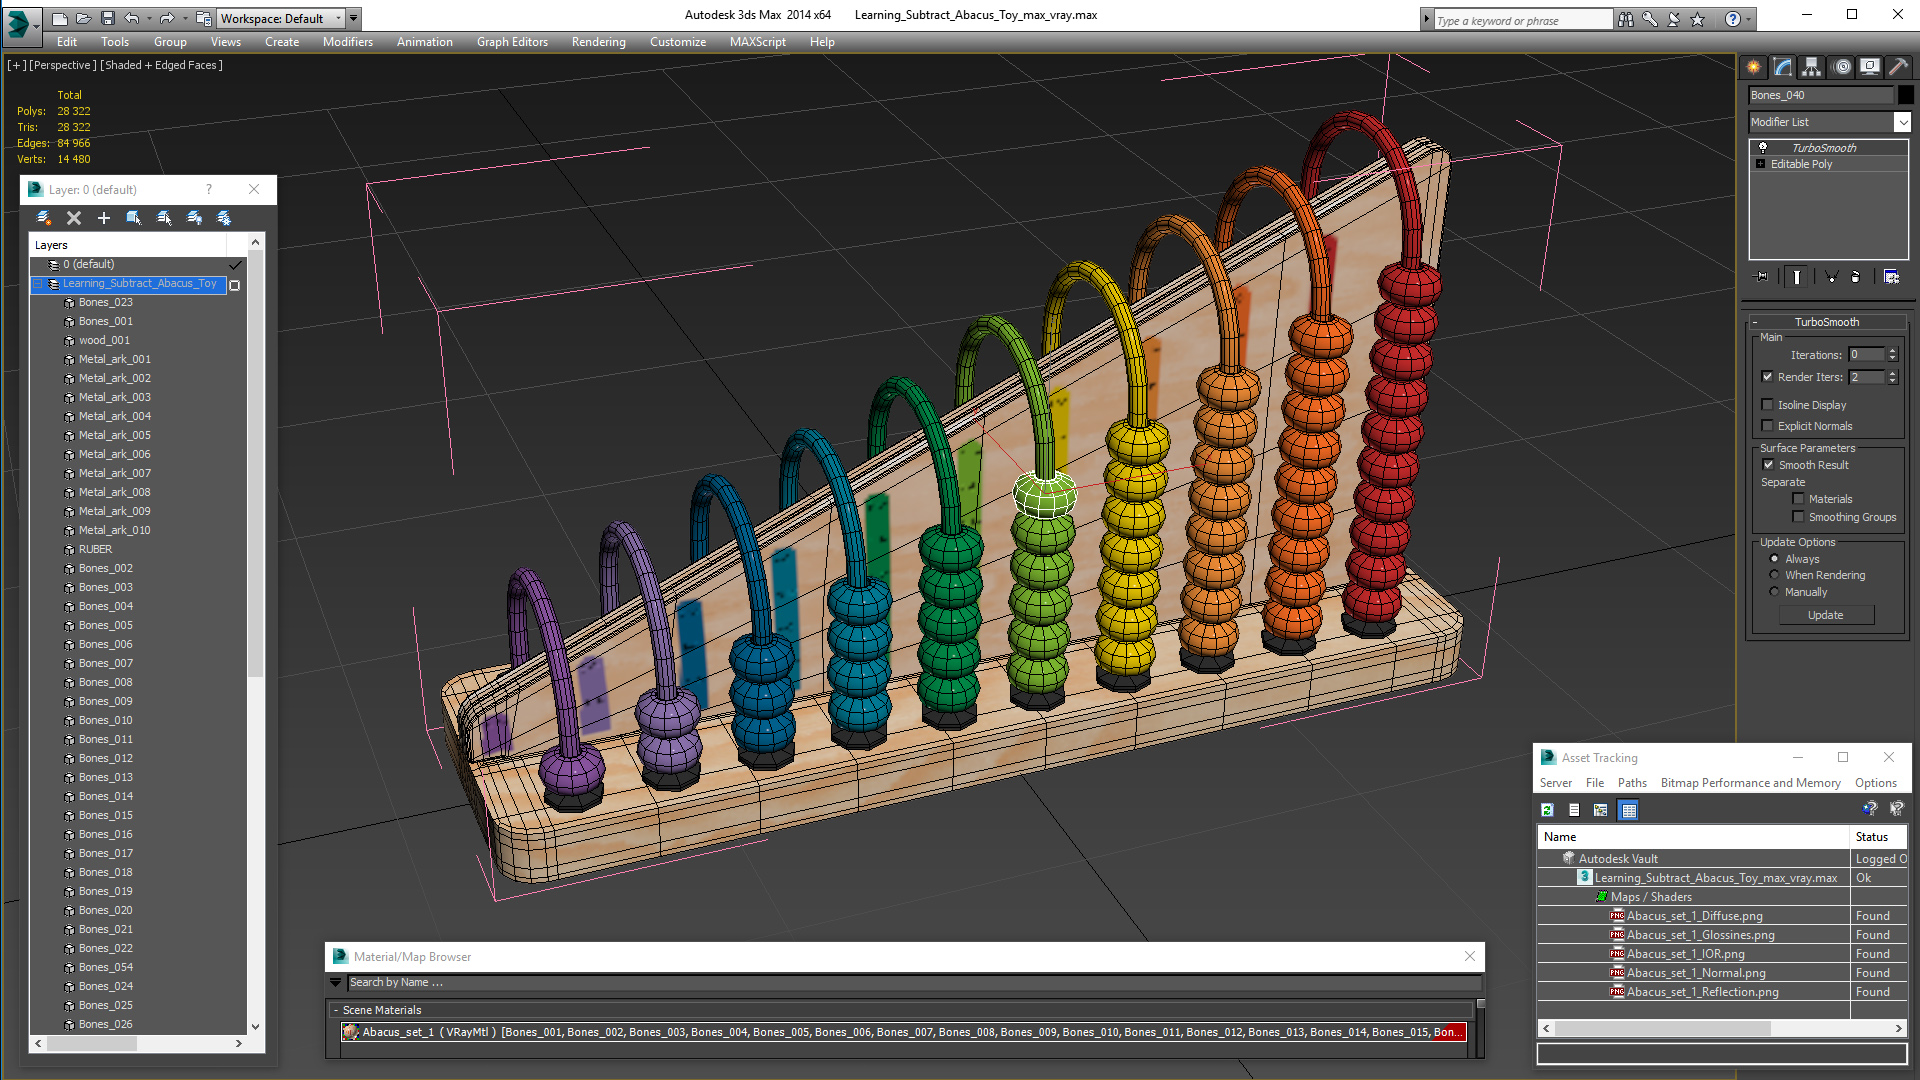Open the Motion command panel tab
This screenshot has width=1920, height=1080.
pyautogui.click(x=1841, y=67)
